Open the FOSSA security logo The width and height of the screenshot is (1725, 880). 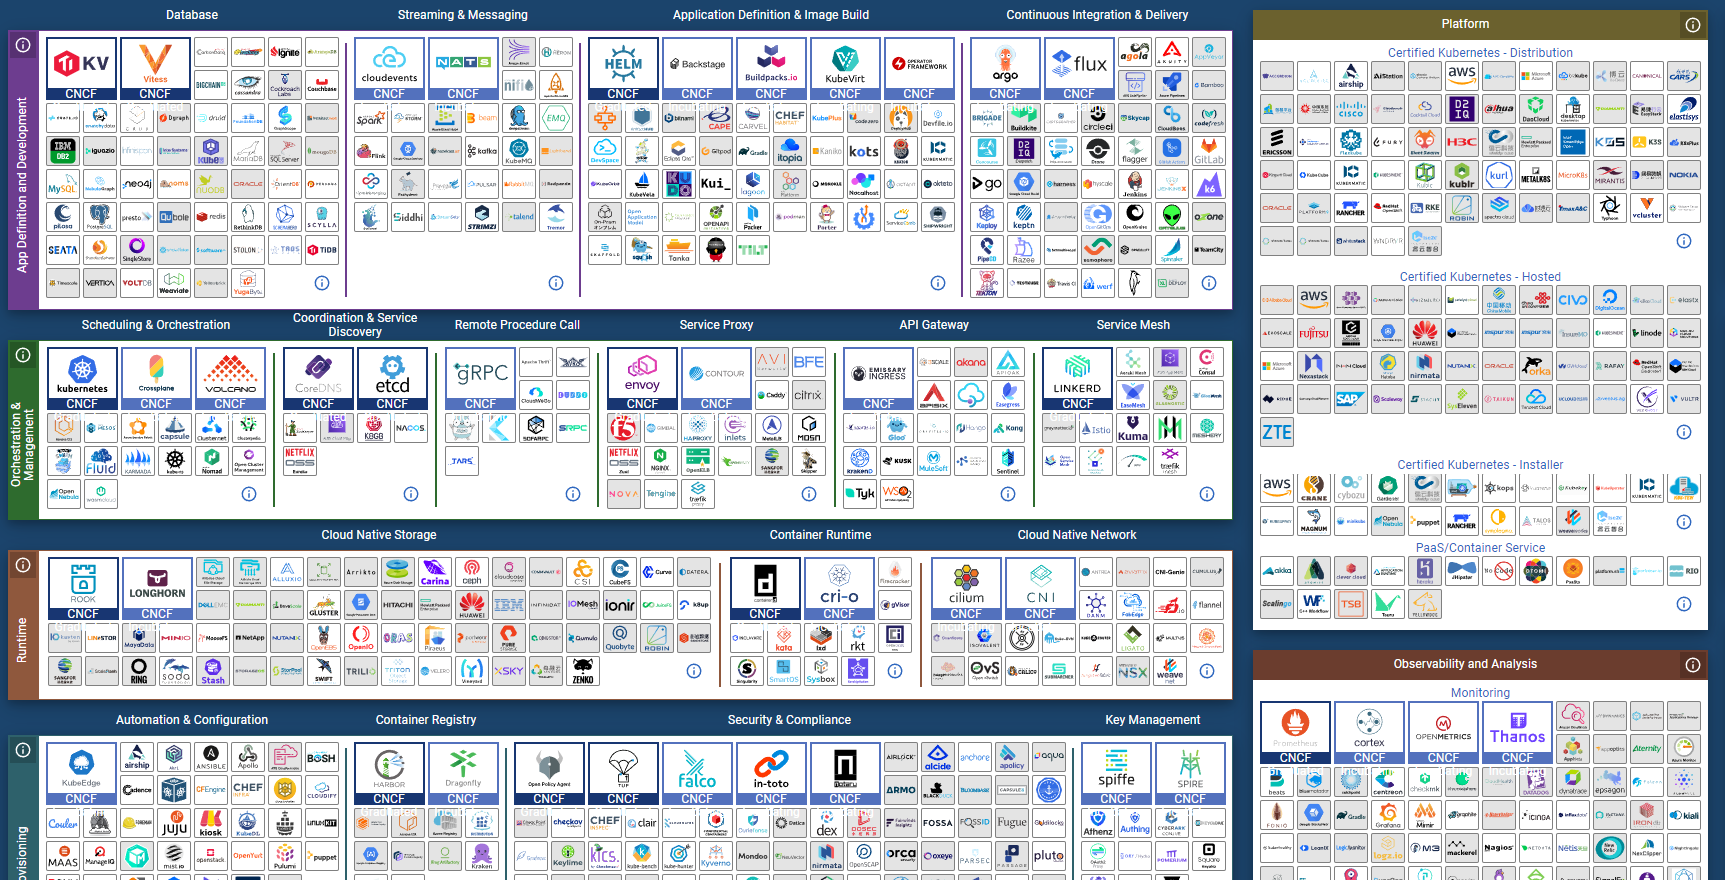(x=938, y=823)
